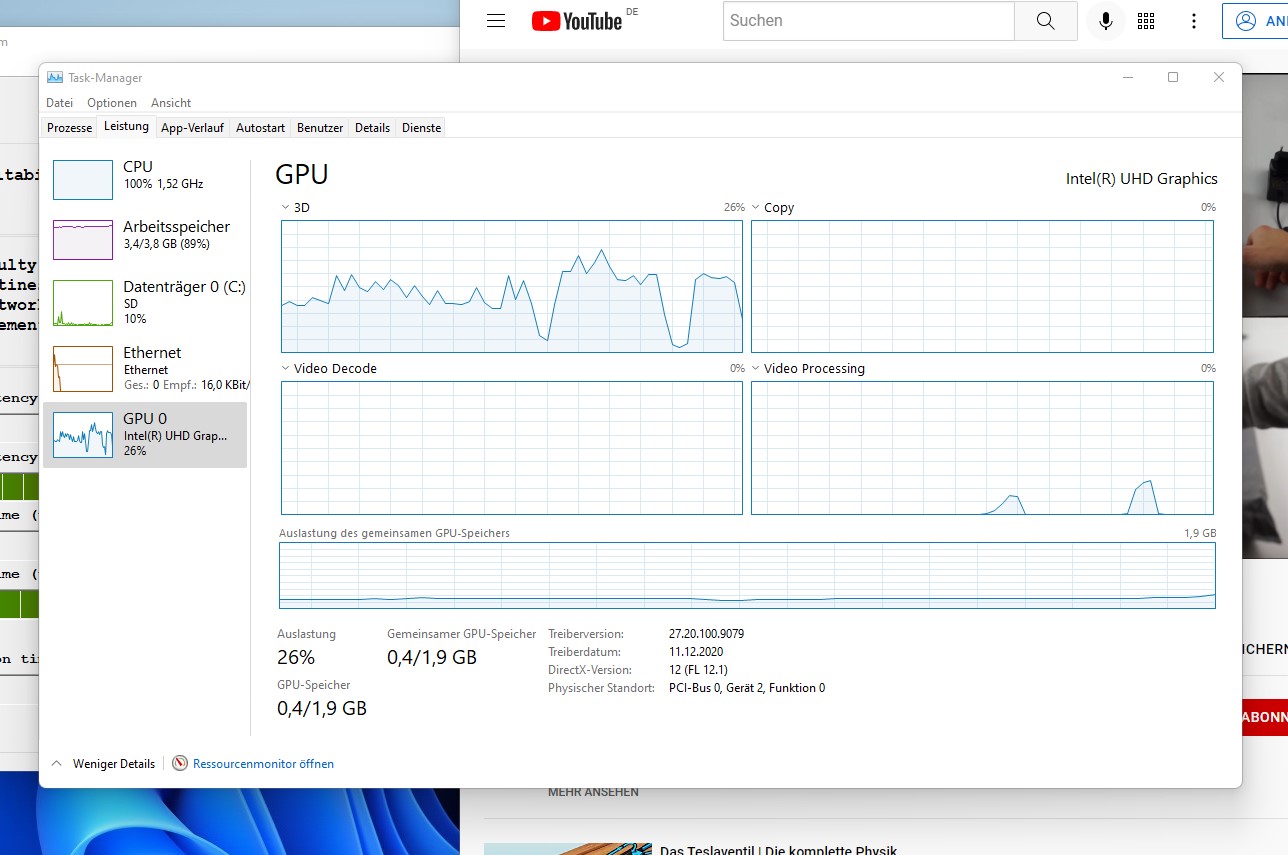The image size is (1288, 855).
Task: Switch to the Benutzer tab
Action: pyautogui.click(x=320, y=128)
